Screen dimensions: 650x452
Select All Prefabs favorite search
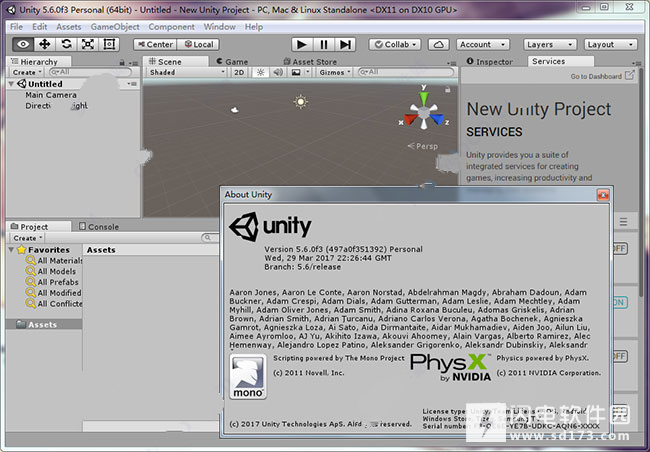click(x=52, y=282)
